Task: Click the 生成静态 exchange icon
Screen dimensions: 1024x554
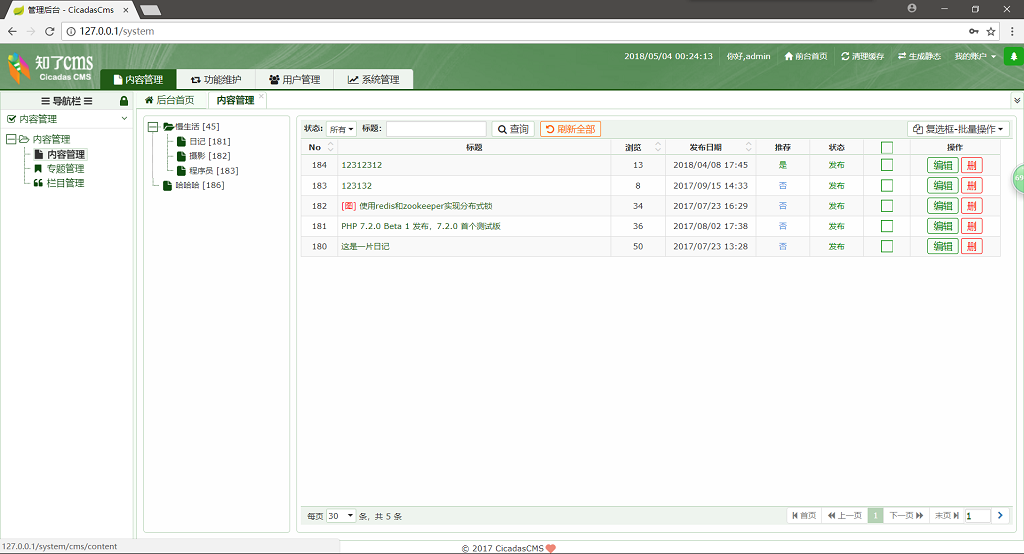Action: point(902,57)
